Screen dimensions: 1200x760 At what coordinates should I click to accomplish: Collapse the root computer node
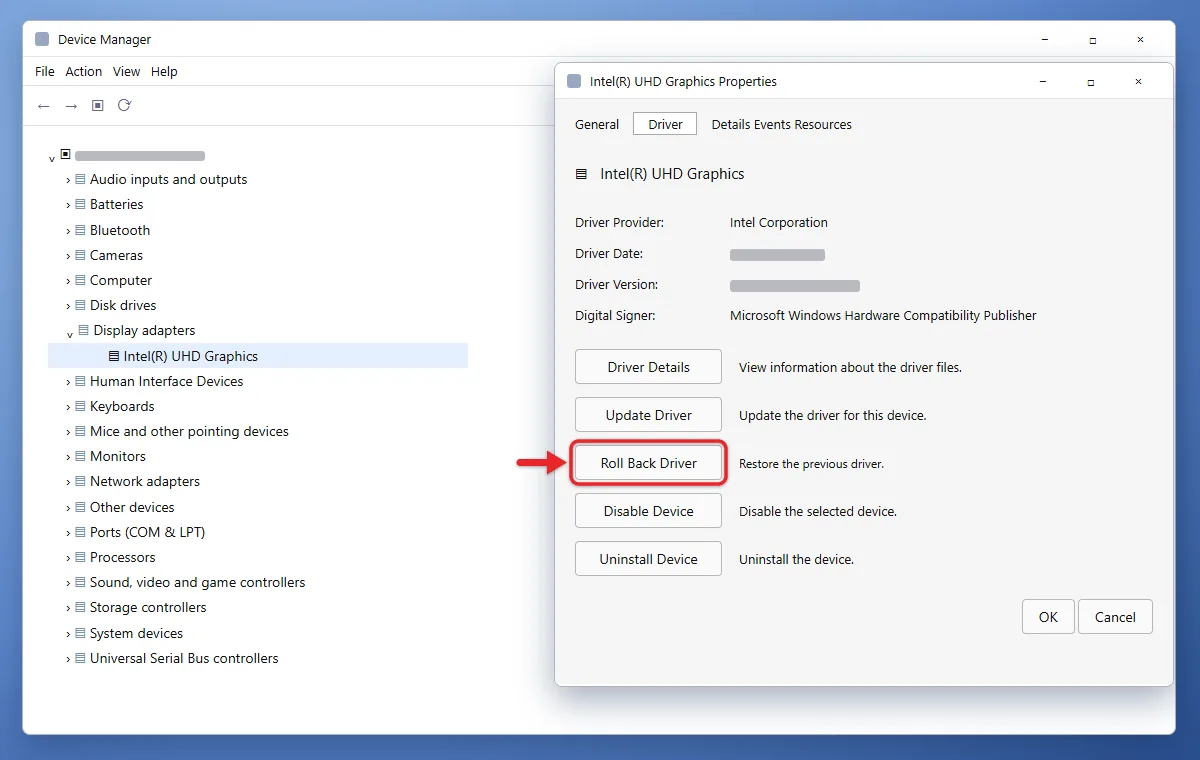click(52, 158)
